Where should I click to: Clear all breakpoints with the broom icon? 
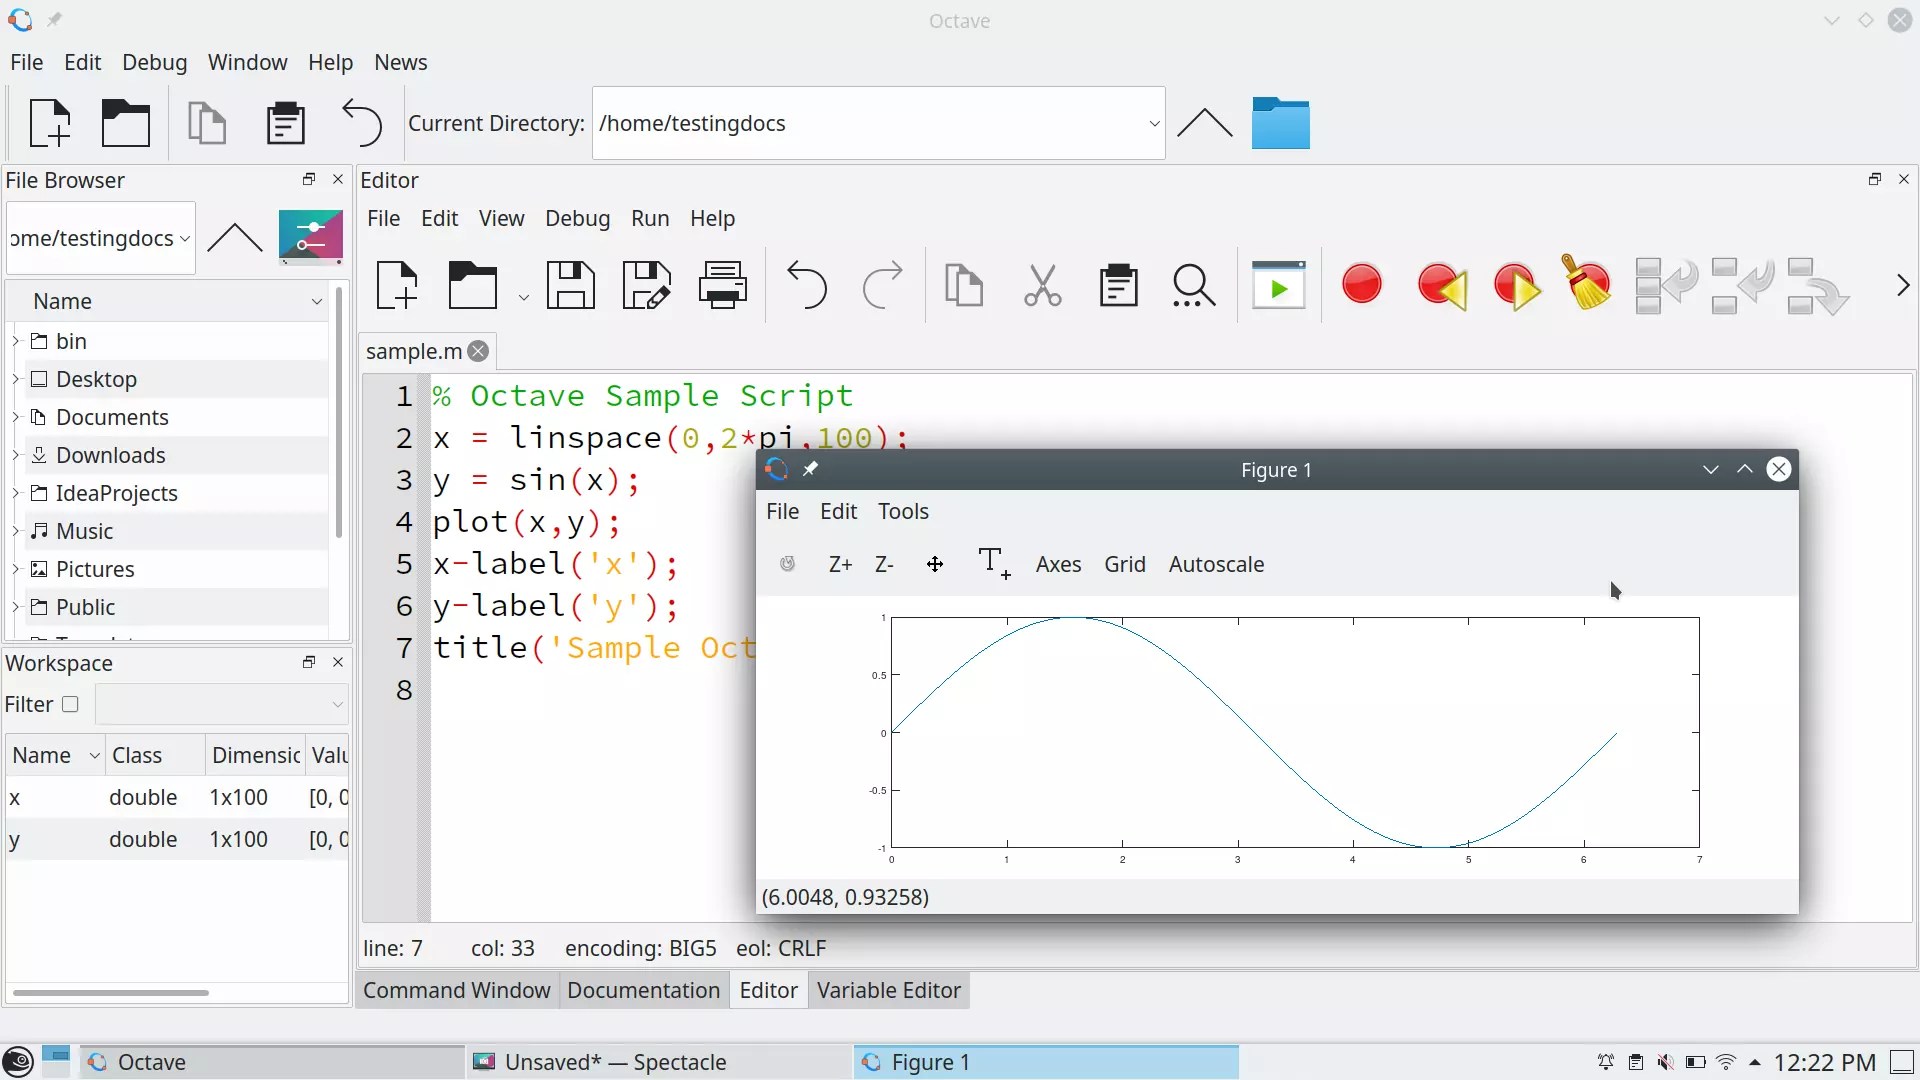tap(1588, 285)
